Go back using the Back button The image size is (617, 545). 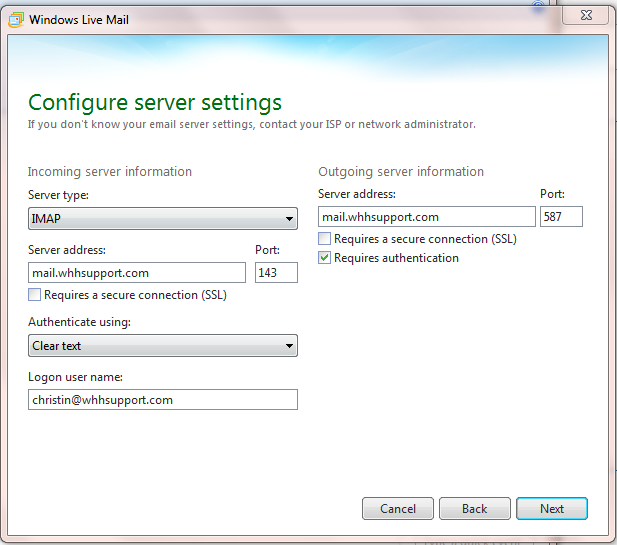(x=475, y=508)
